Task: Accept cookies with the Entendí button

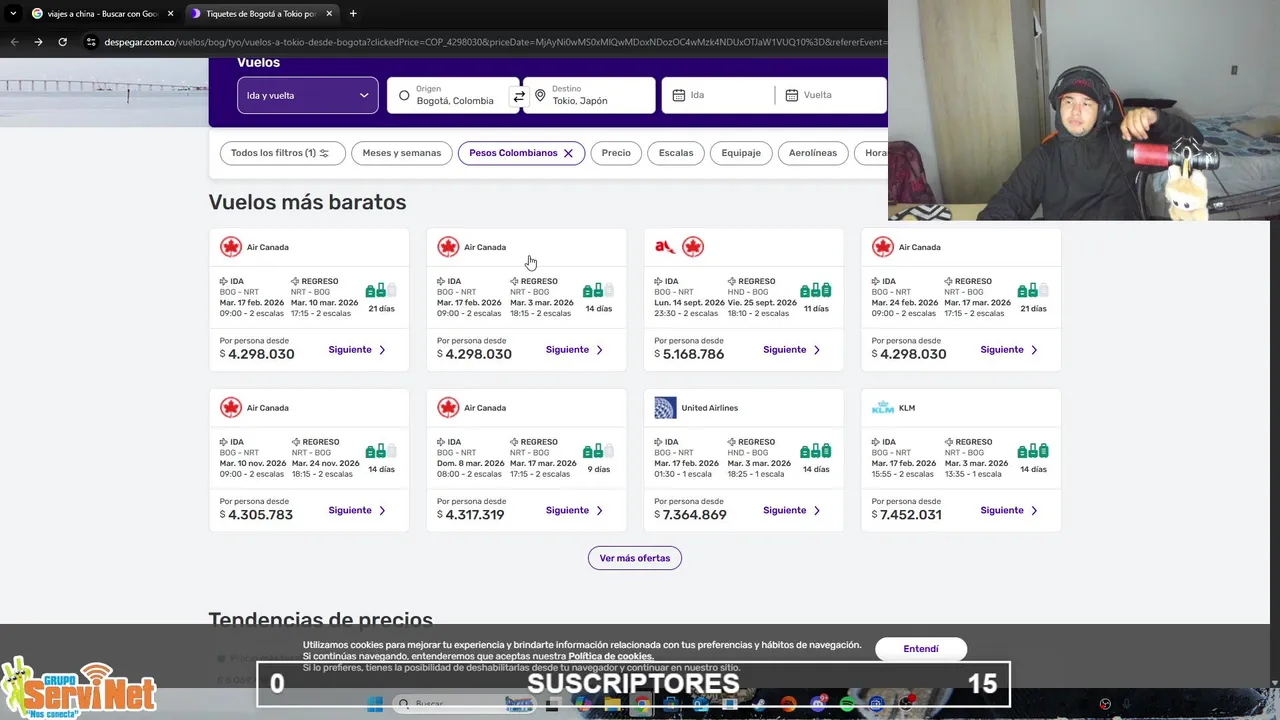Action: click(x=921, y=649)
